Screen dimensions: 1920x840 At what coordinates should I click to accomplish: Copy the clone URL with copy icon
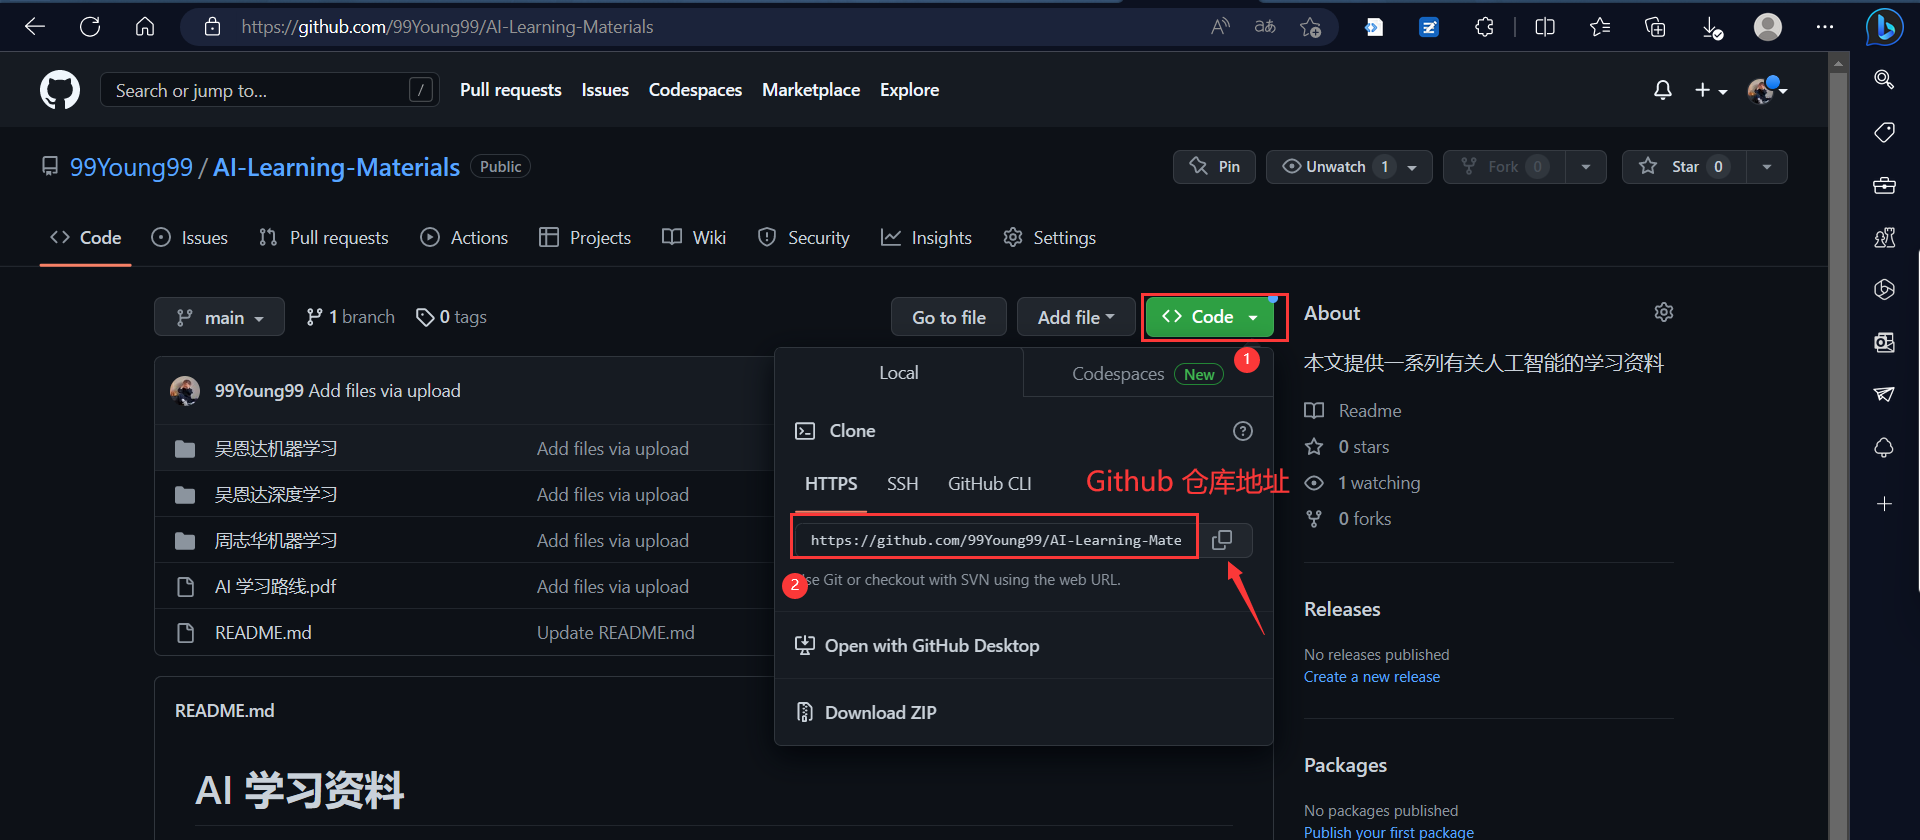point(1222,540)
